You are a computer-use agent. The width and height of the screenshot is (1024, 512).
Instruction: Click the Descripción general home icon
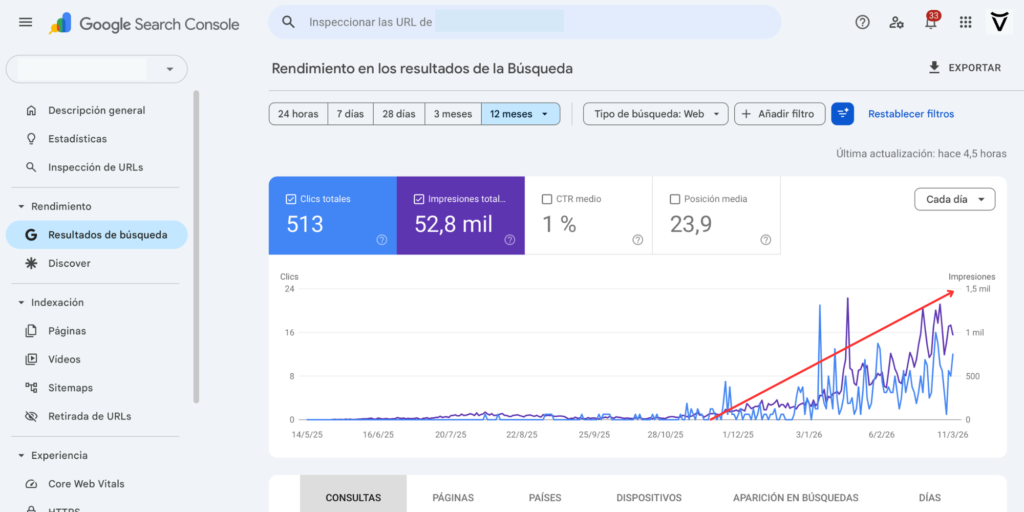tap(31, 110)
